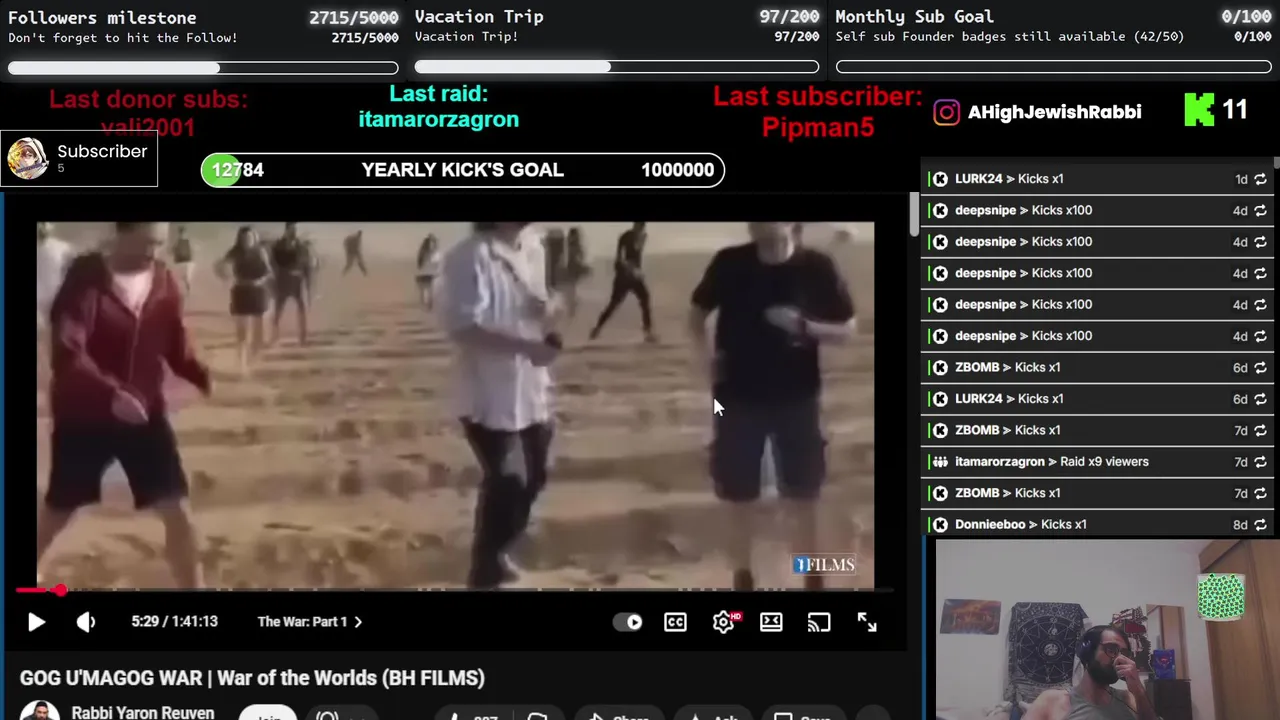Click Kick icon beside LURK24 1d row
The width and height of the screenshot is (1280, 720).
coord(940,179)
